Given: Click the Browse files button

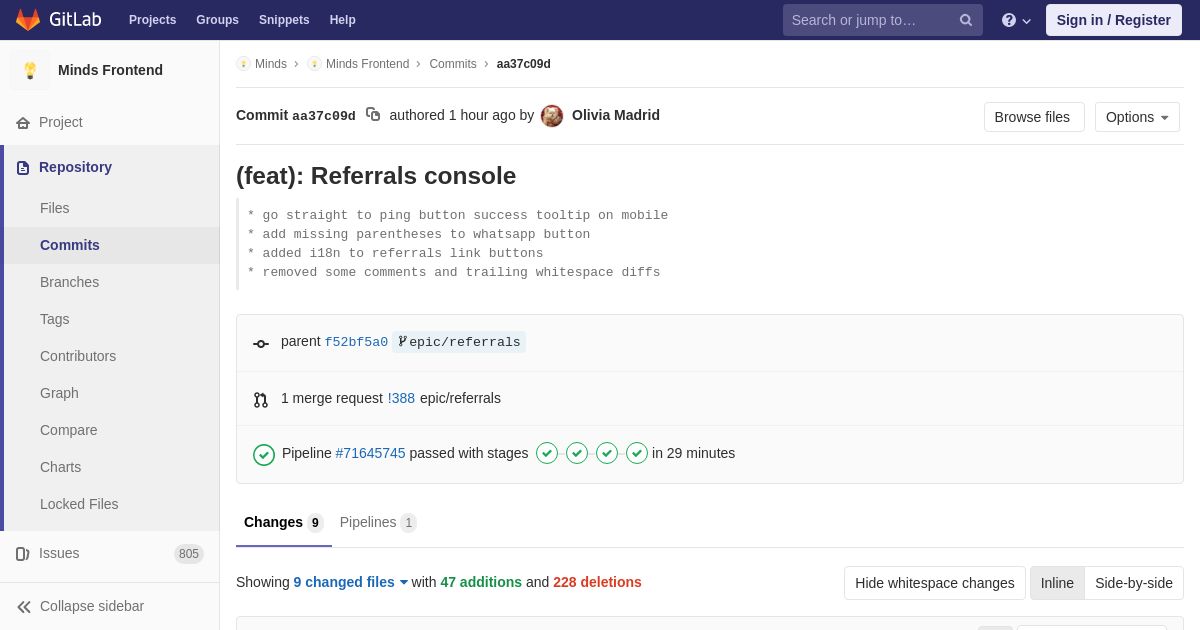Looking at the screenshot, I should tap(1034, 117).
